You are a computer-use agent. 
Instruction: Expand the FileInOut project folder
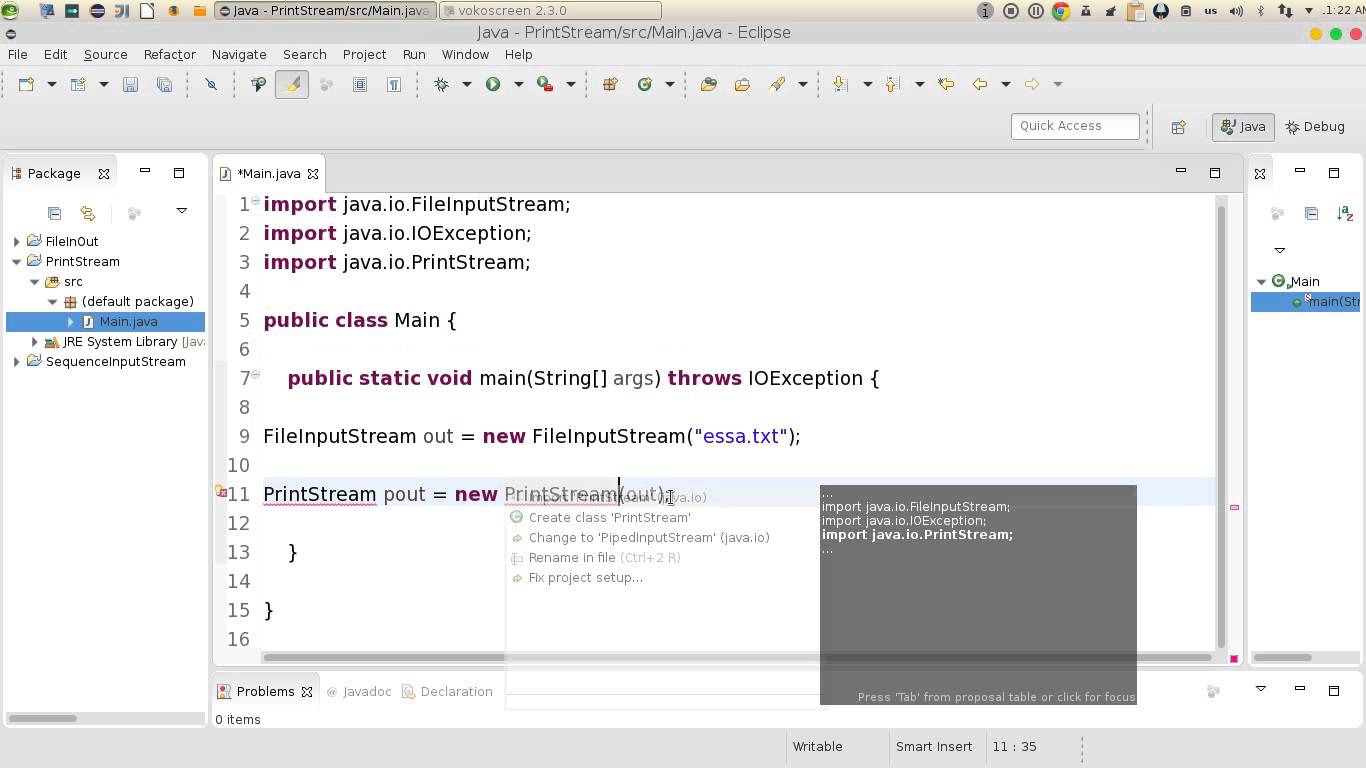(15, 241)
